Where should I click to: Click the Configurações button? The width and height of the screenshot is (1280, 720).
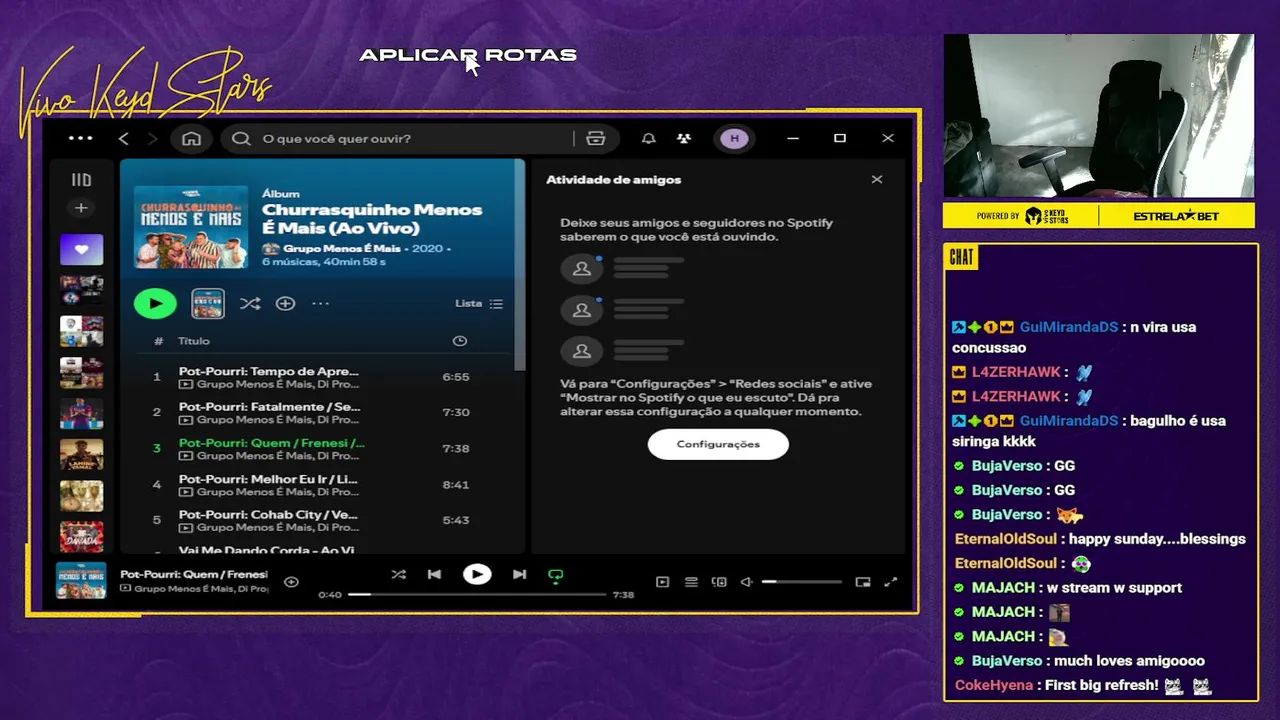718,444
